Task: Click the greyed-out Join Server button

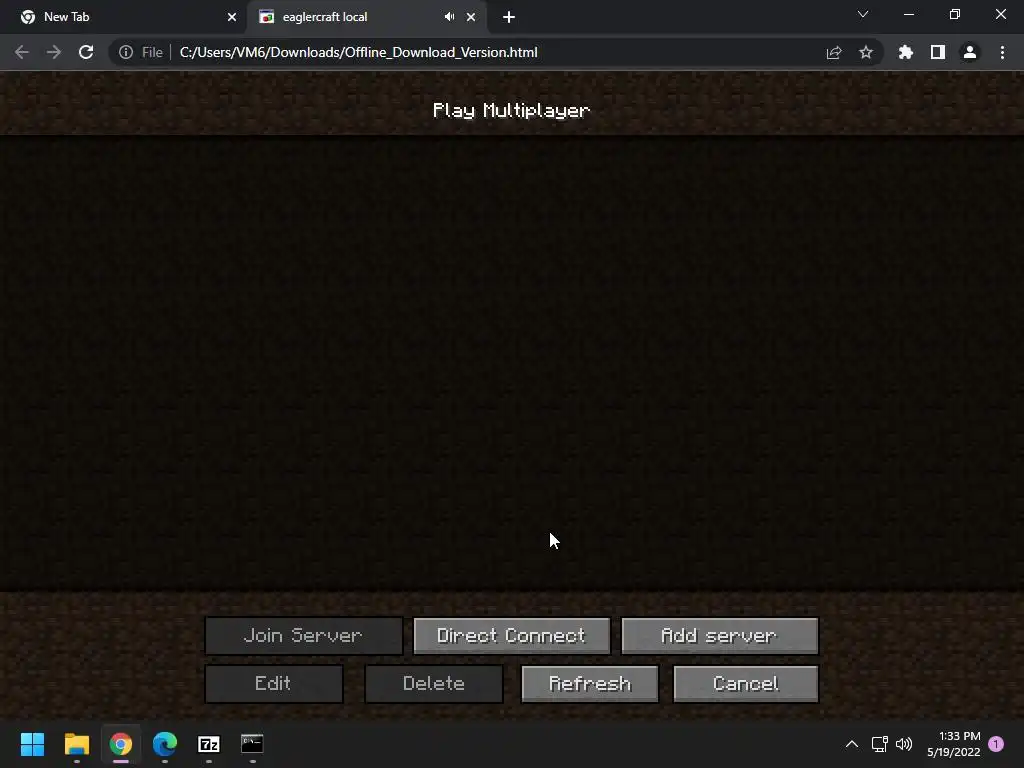Action: 304,635
